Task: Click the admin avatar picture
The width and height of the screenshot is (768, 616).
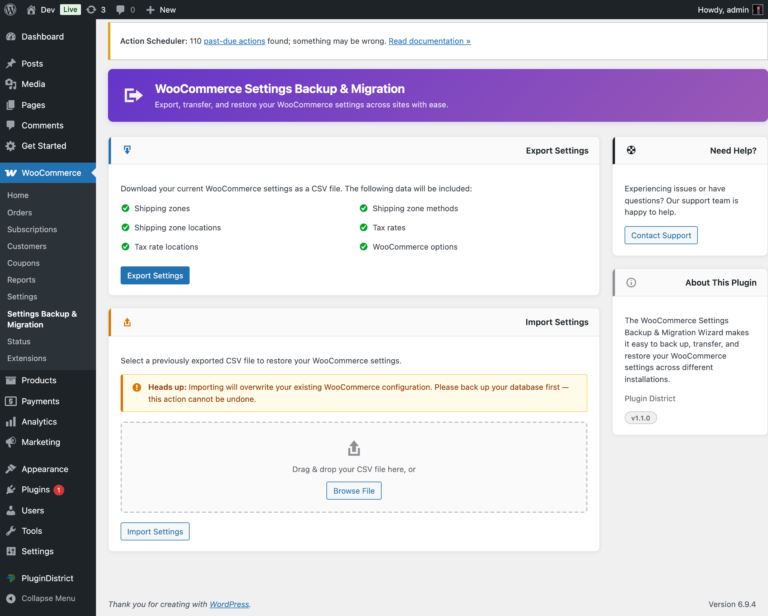Action: tap(757, 10)
